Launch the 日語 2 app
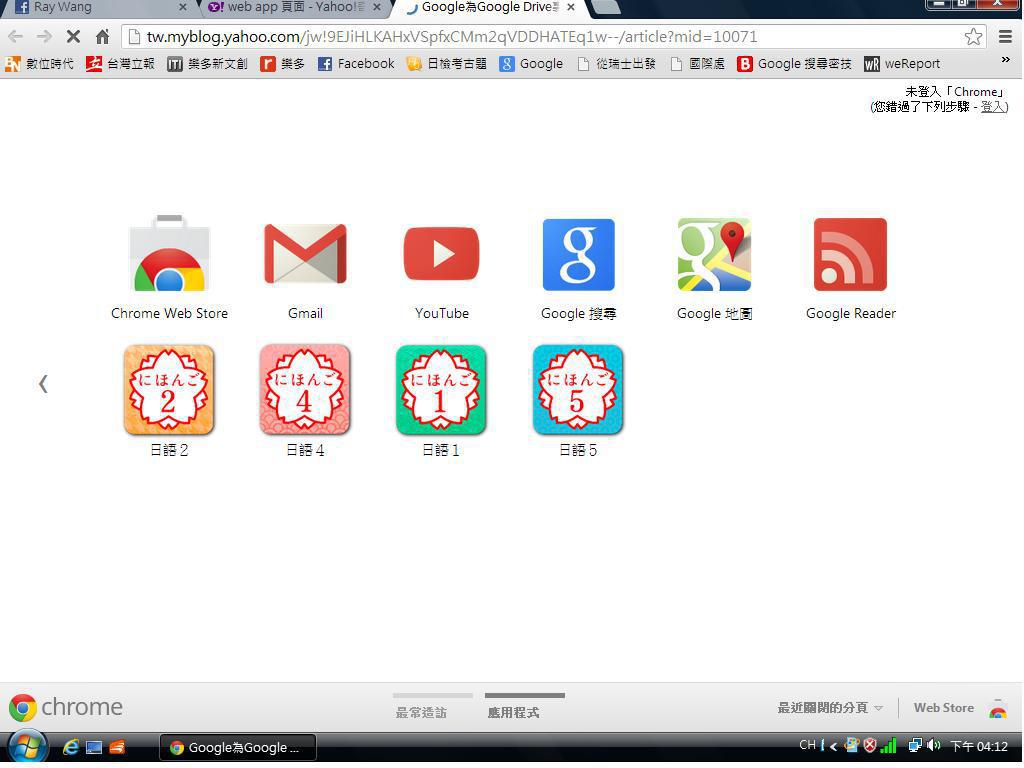The height and width of the screenshot is (768, 1024). (169, 390)
